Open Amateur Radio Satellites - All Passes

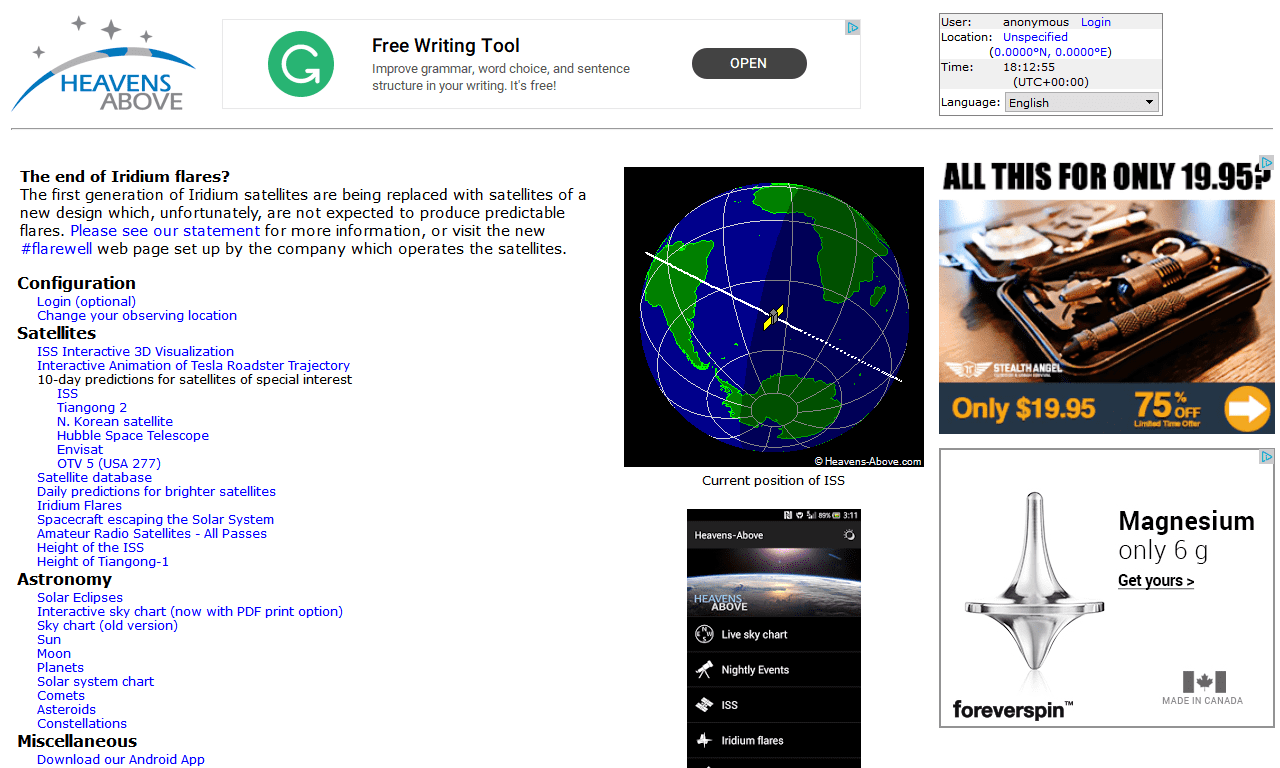coord(152,533)
